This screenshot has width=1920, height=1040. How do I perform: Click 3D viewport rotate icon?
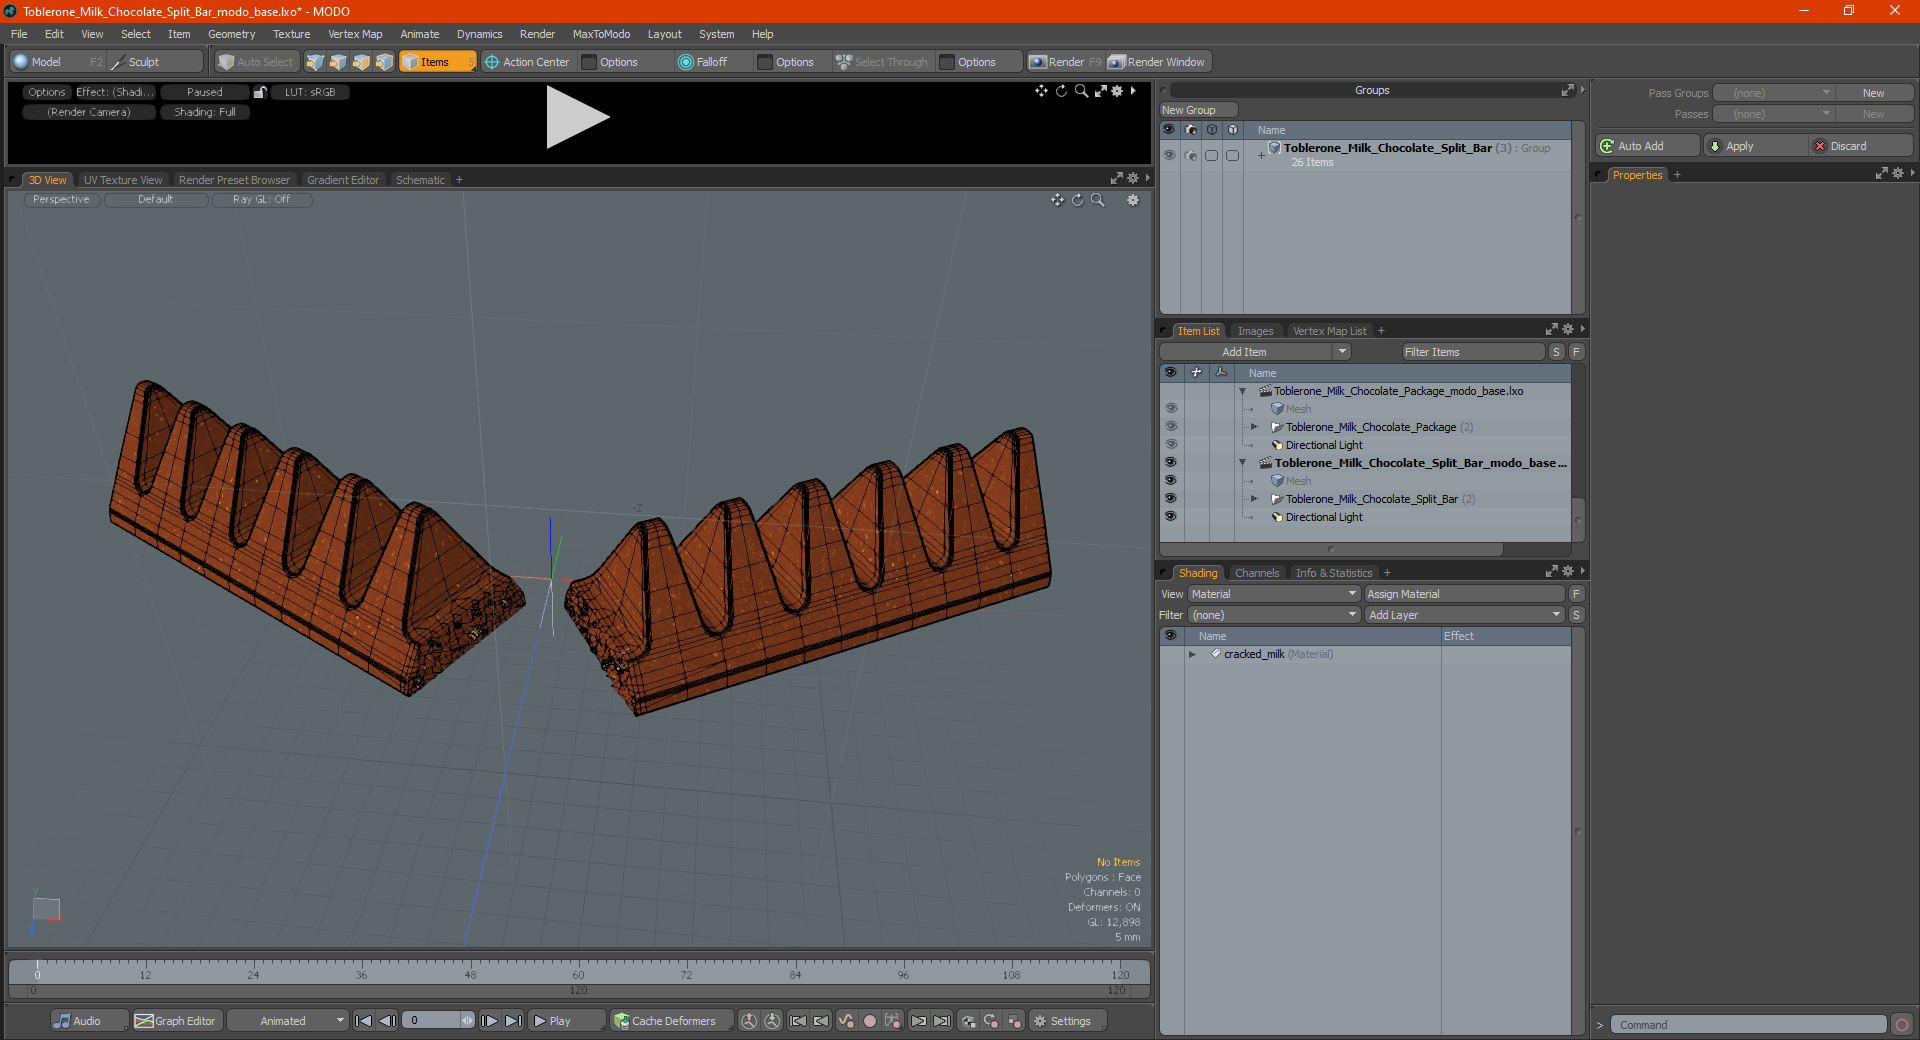point(1077,200)
